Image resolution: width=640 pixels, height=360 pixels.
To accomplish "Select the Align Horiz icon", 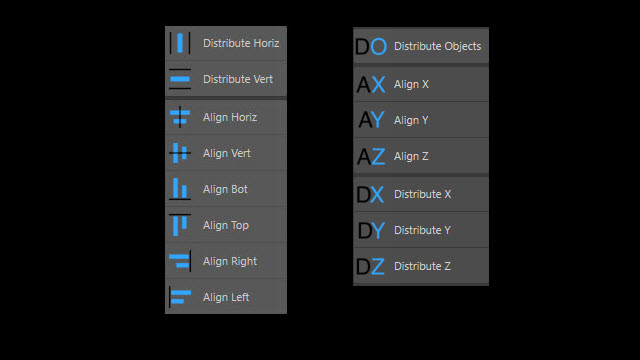I will (180, 117).
